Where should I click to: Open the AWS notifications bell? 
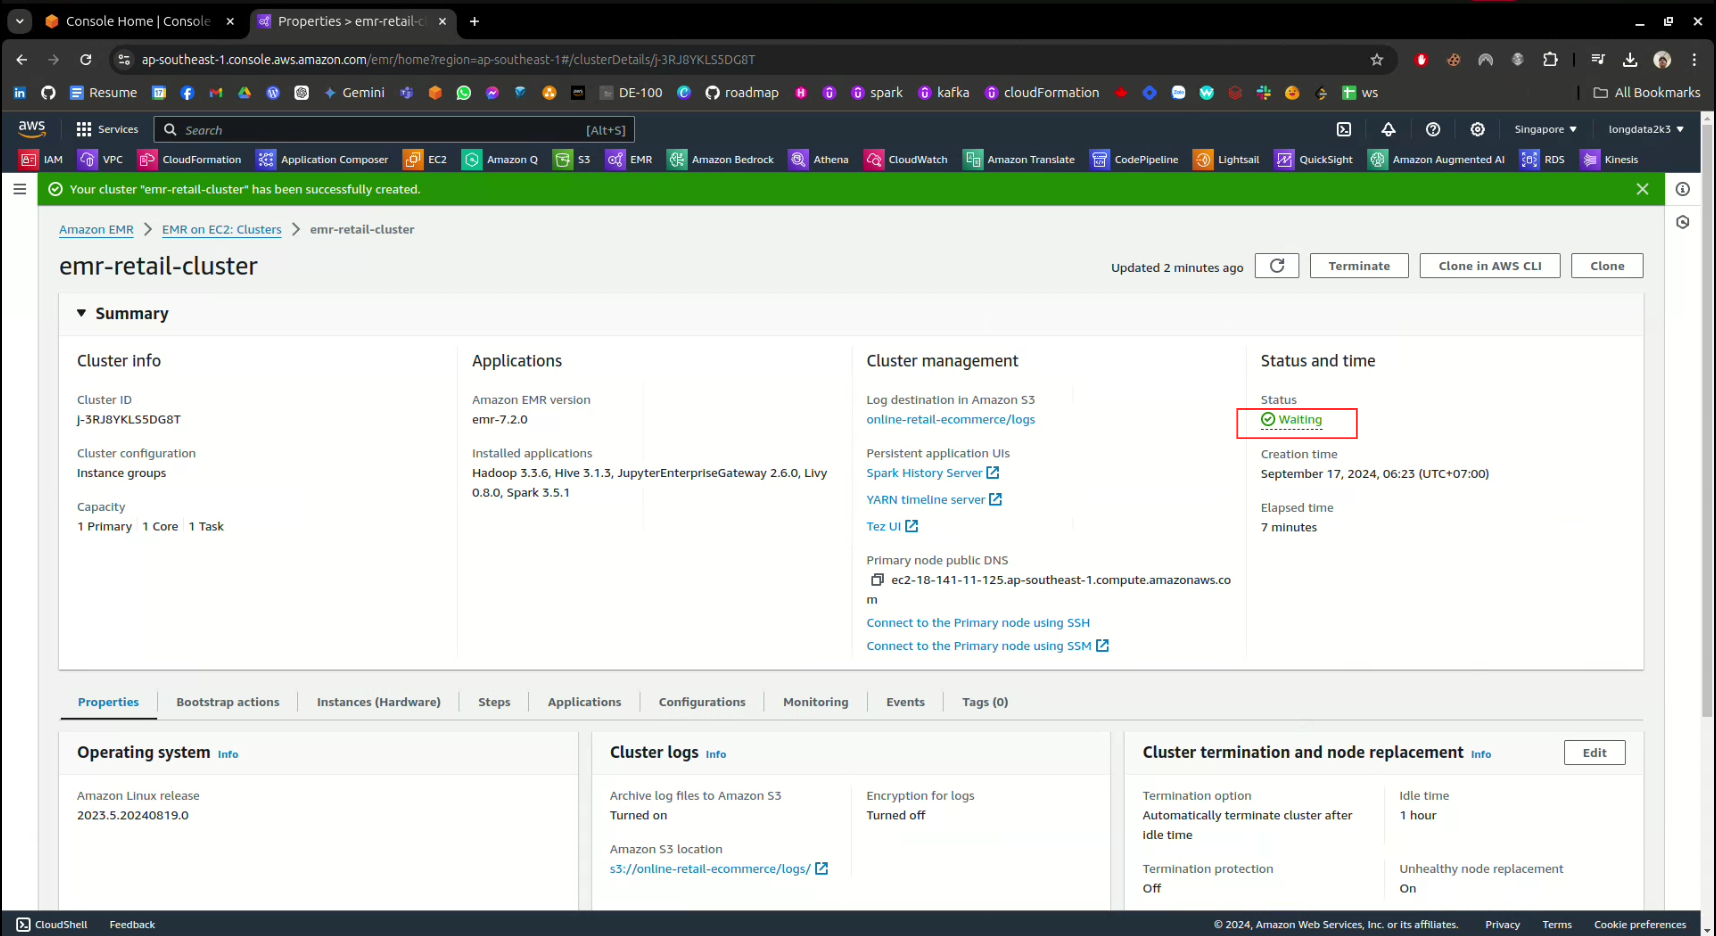(1388, 130)
